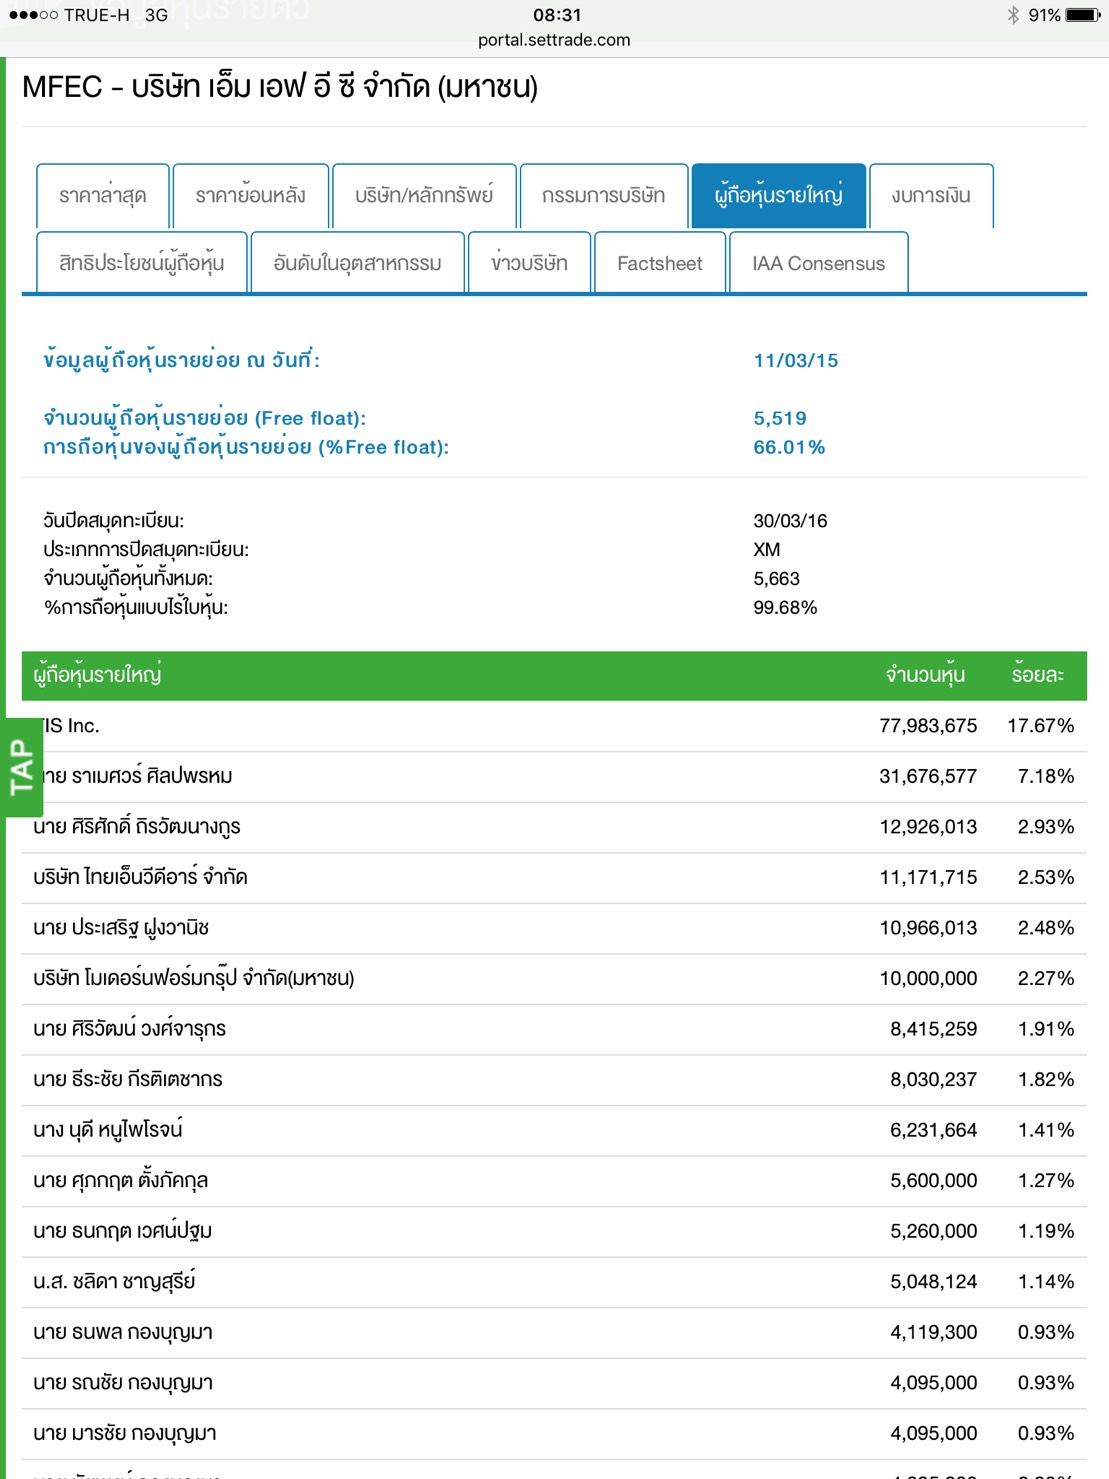Tap the portal.settrade.com address bar

(x=554, y=40)
